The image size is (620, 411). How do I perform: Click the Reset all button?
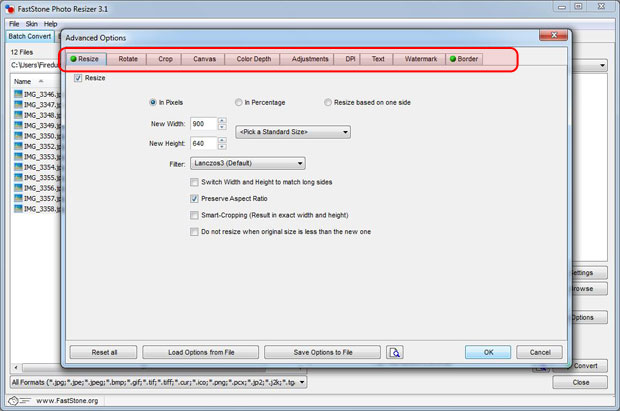pos(104,352)
